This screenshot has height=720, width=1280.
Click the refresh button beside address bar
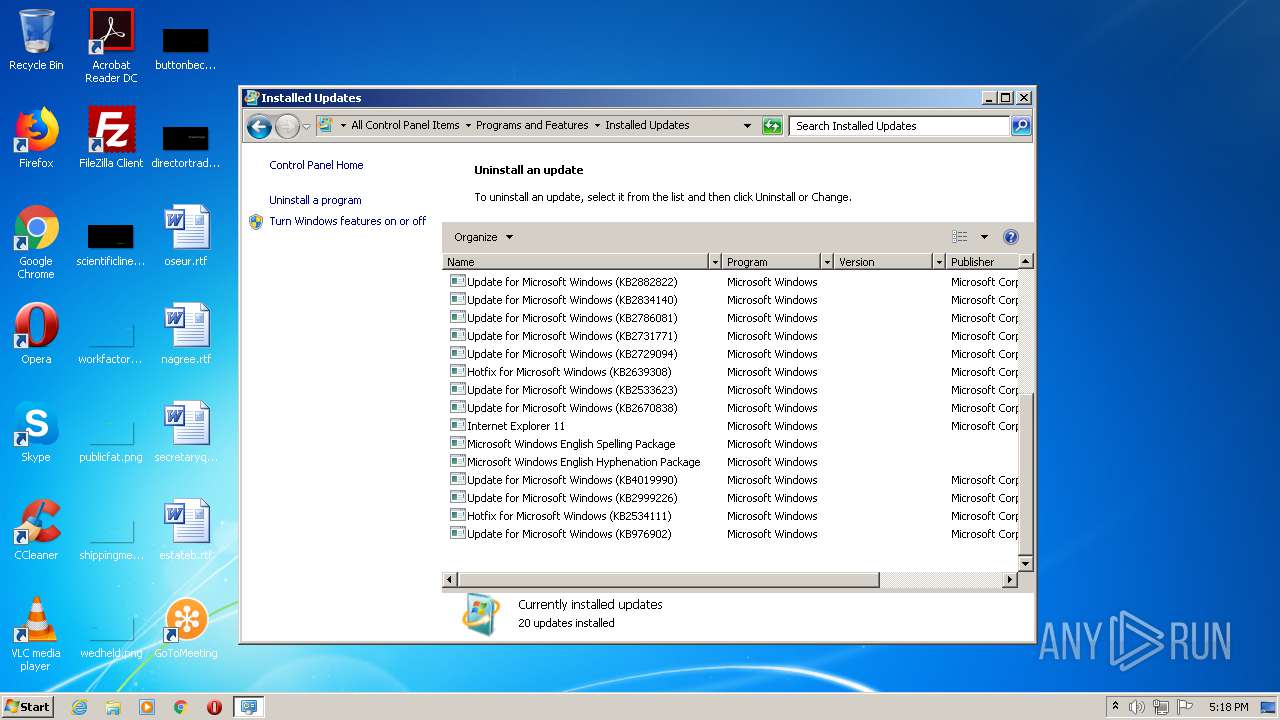[x=772, y=126]
